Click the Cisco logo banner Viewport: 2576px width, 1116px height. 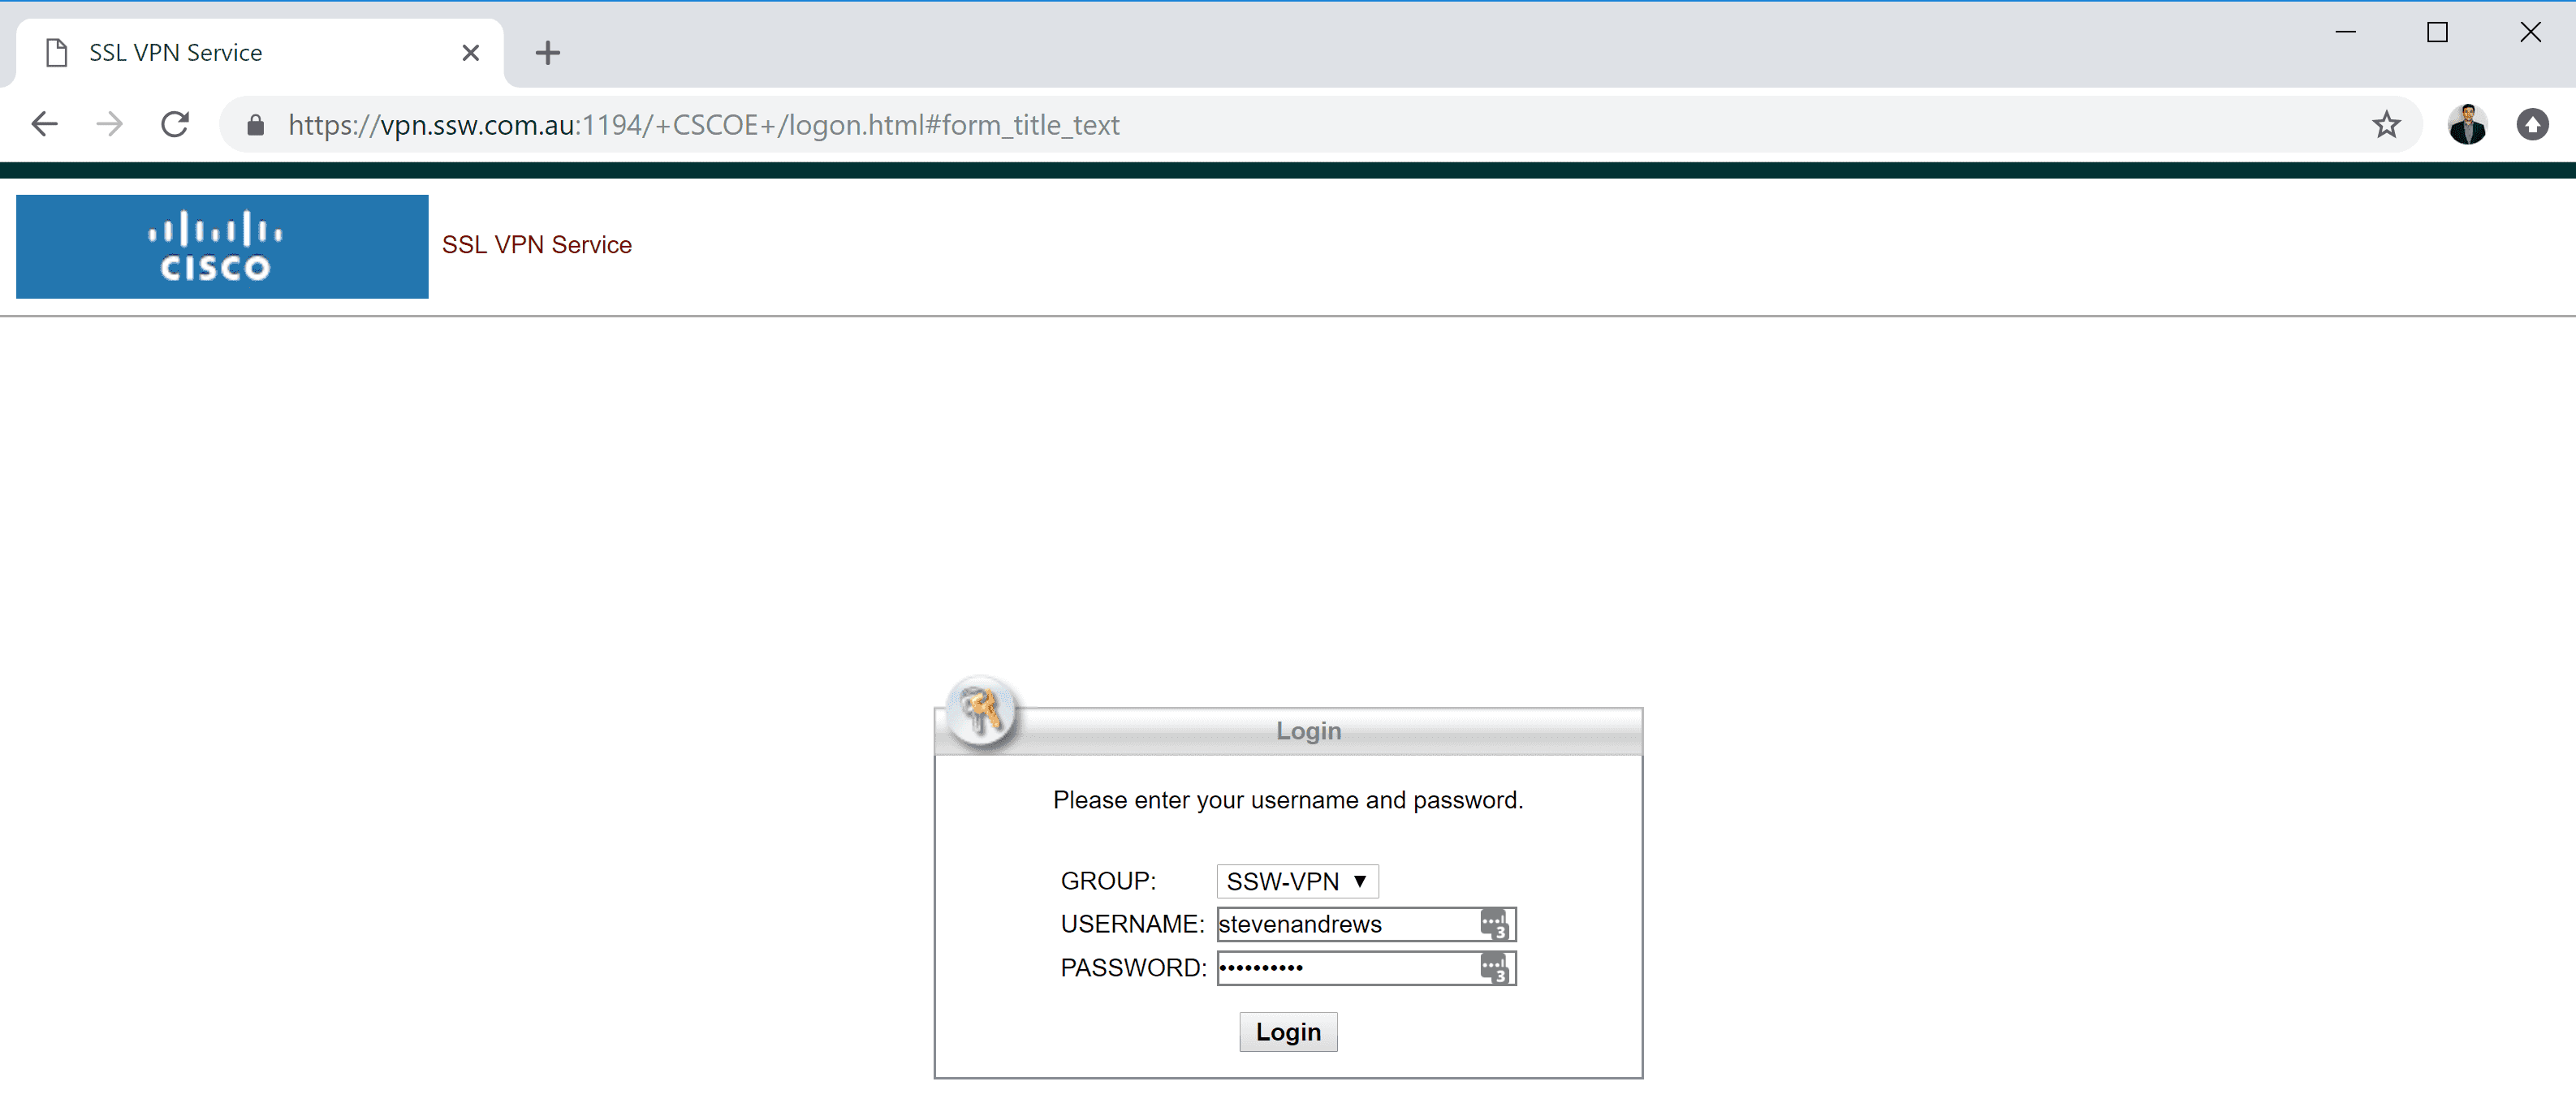[x=222, y=246]
